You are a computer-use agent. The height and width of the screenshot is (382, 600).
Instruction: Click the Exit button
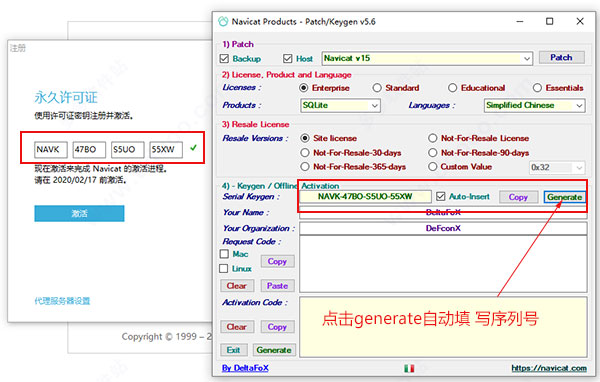[x=233, y=350]
